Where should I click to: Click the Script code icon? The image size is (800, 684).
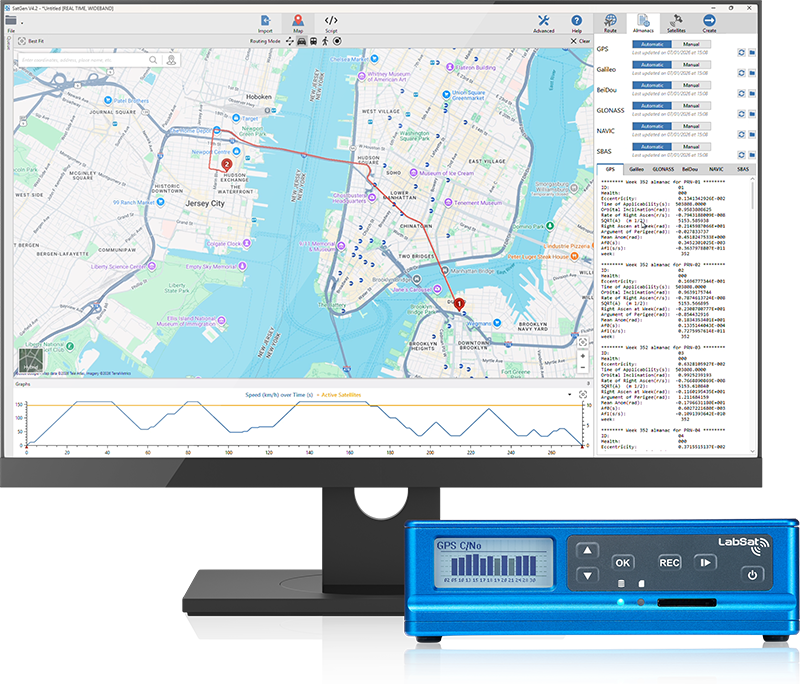(330, 22)
